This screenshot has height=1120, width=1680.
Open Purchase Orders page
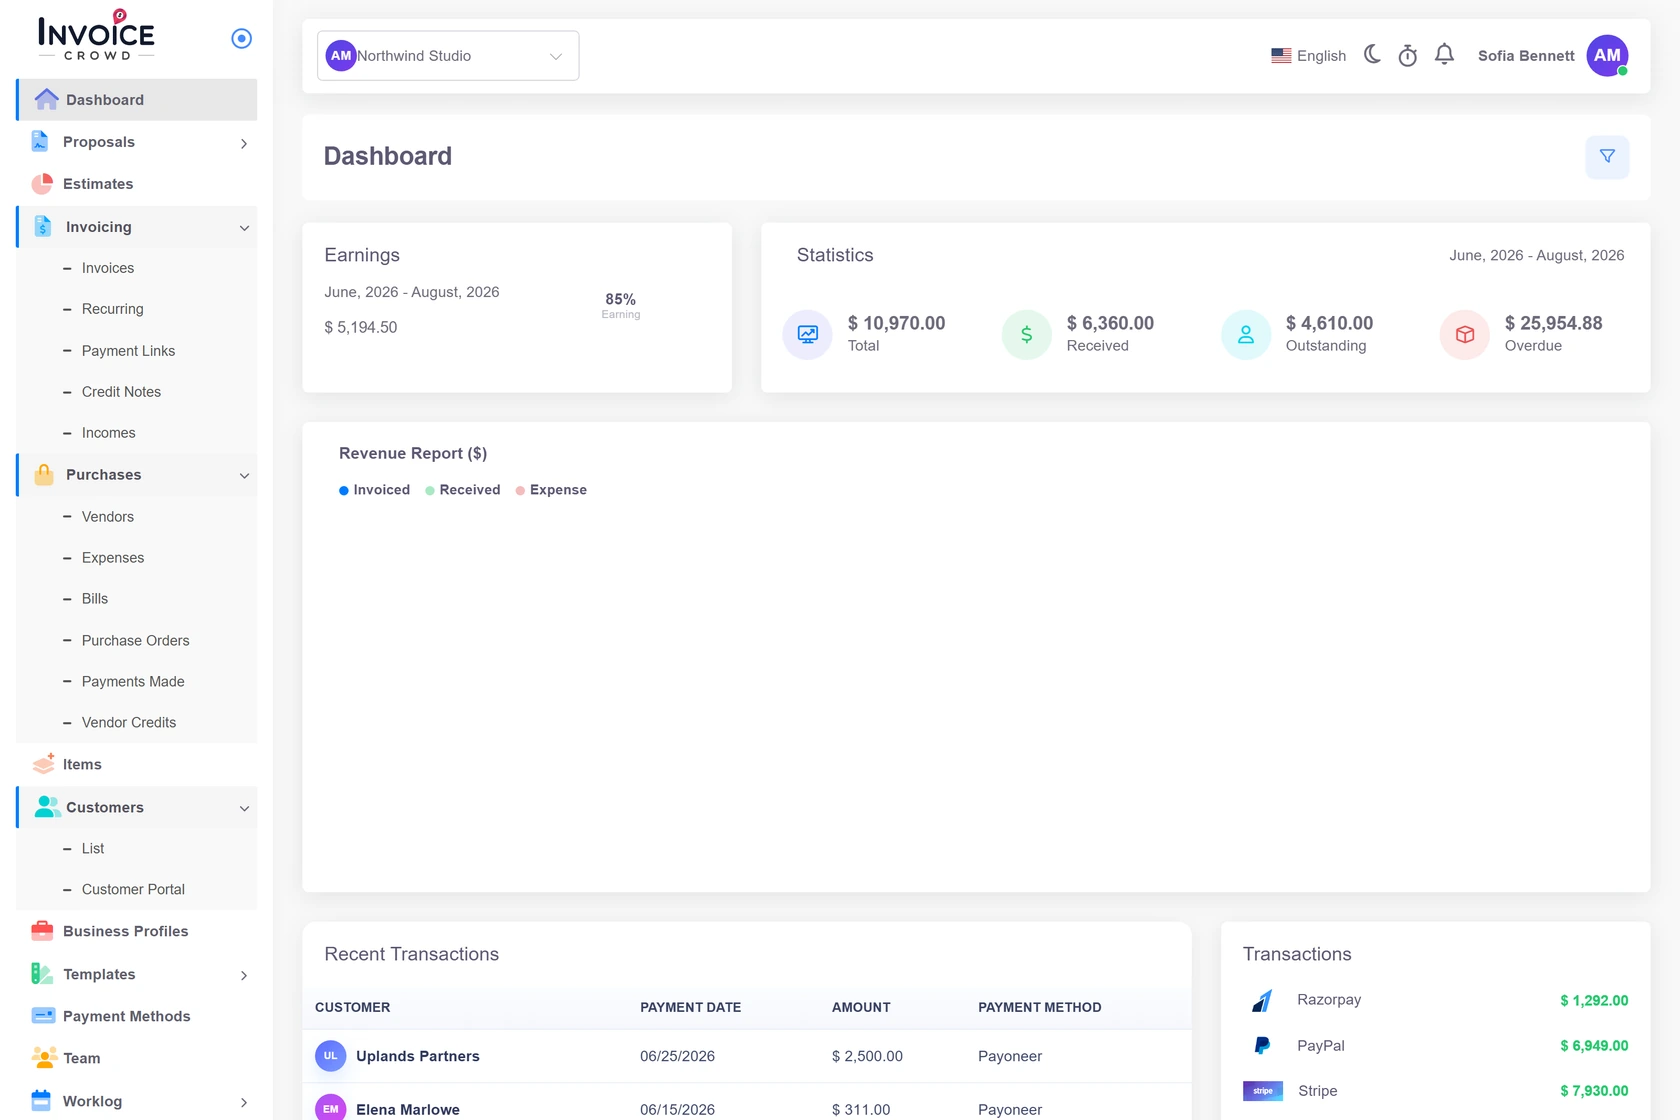[x=137, y=641]
